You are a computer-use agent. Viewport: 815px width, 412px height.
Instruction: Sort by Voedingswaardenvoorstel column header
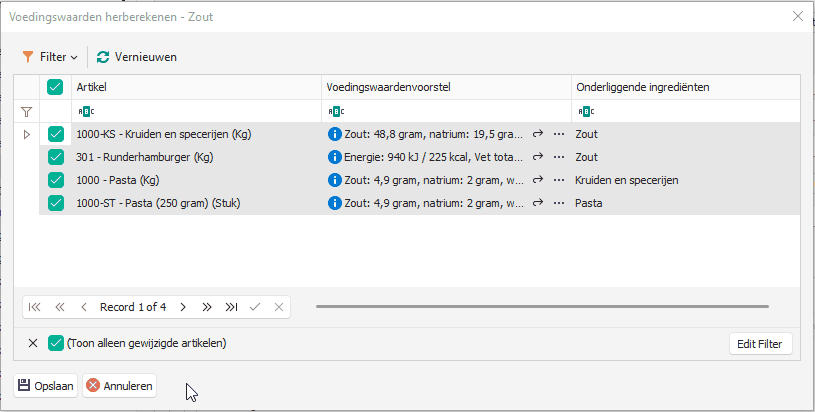445,87
